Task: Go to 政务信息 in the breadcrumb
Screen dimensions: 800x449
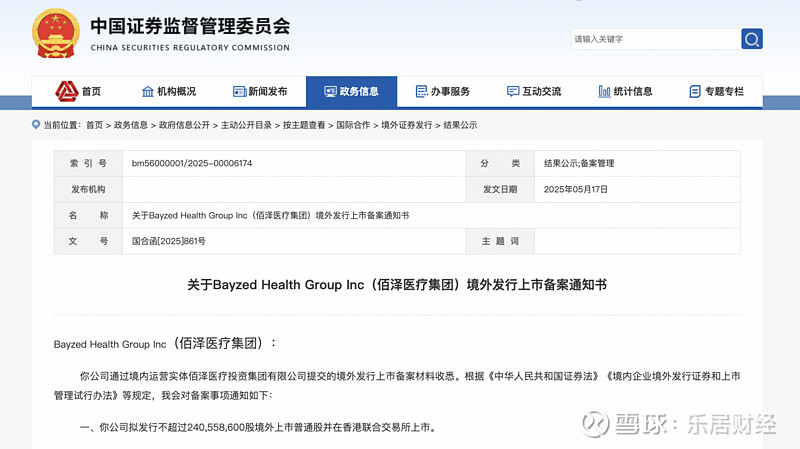Action: [x=131, y=125]
